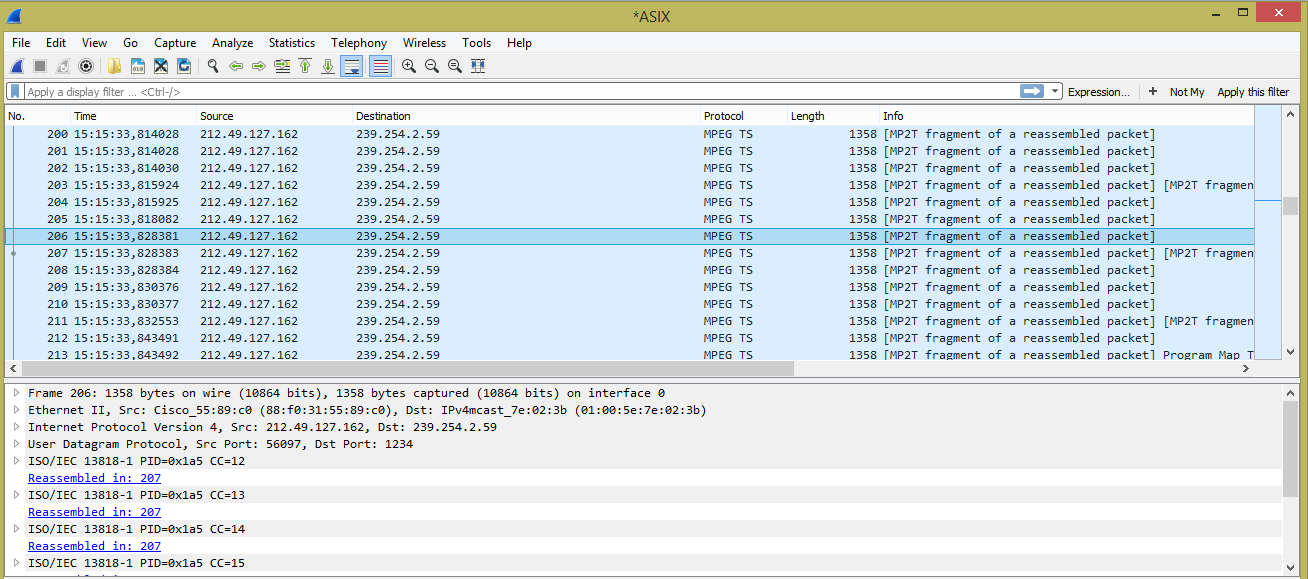Click the display filter bookmark icon
Screen dimensions: 1308x579
tap(15, 91)
